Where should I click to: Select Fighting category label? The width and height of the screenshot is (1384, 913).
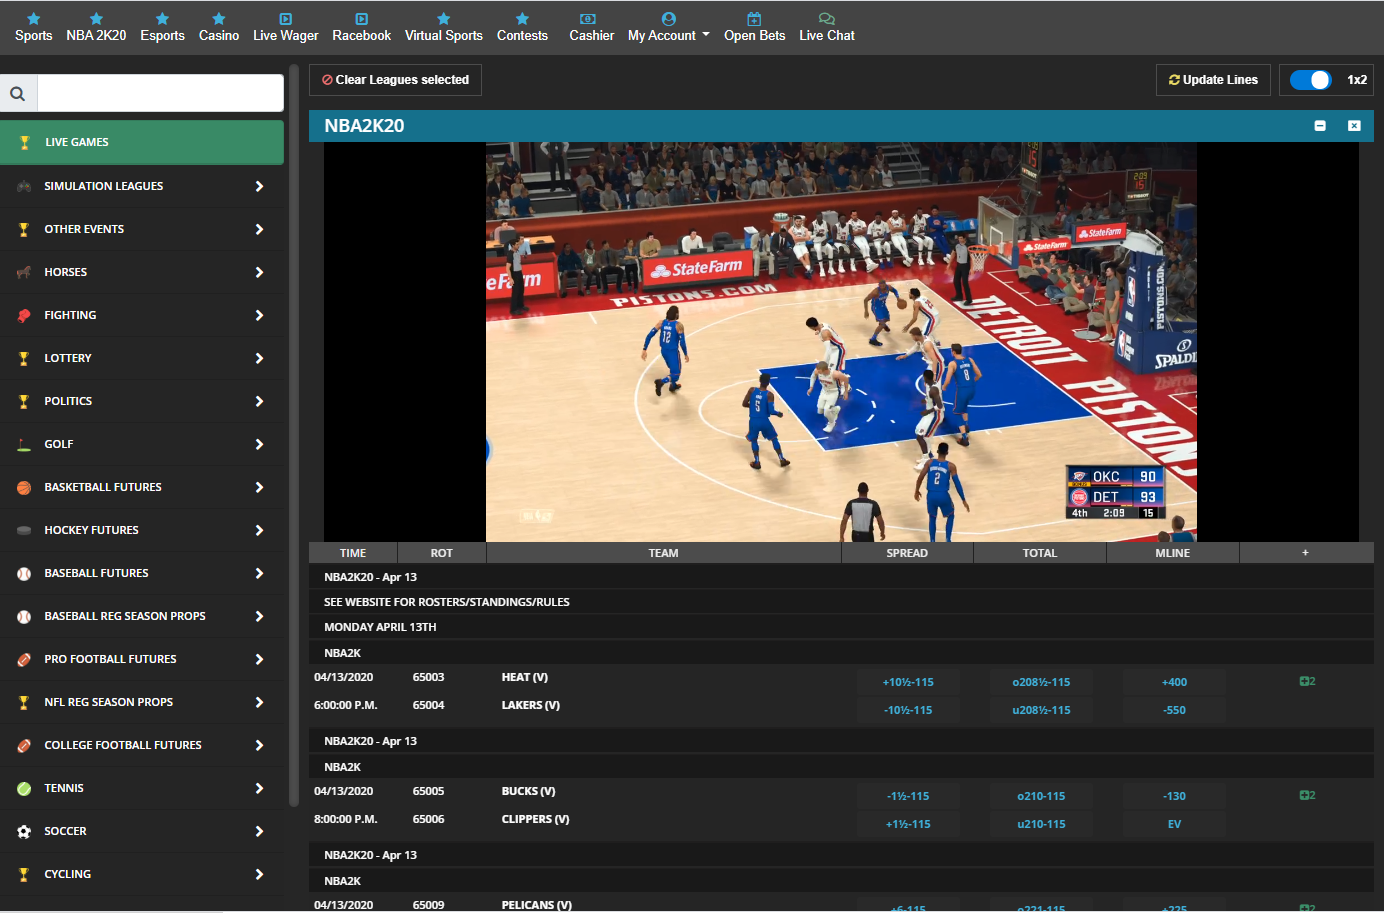pos(70,315)
